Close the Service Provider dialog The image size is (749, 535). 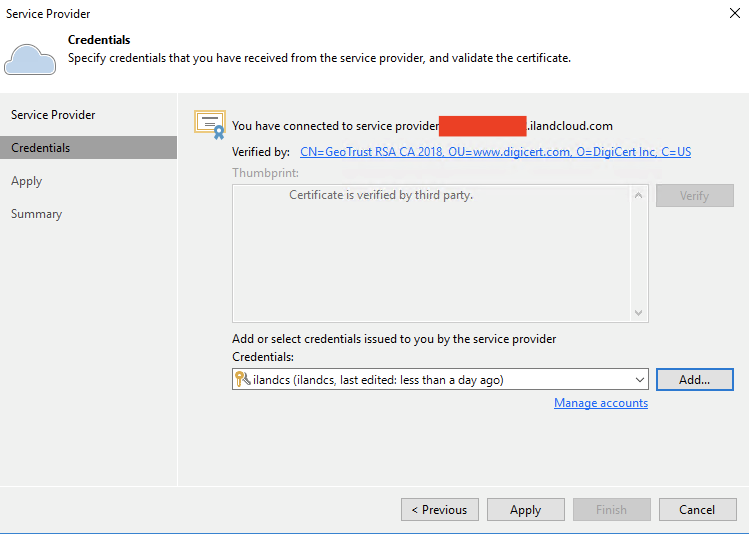point(735,14)
